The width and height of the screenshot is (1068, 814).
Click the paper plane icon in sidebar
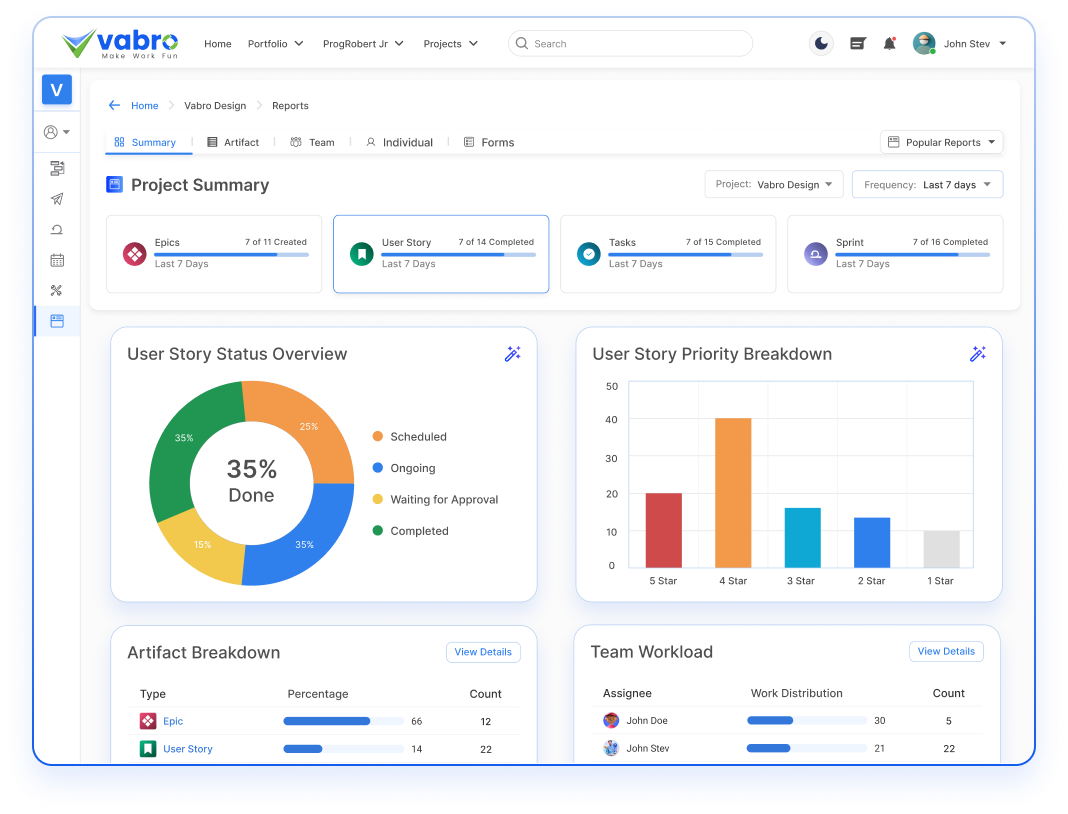[x=57, y=199]
